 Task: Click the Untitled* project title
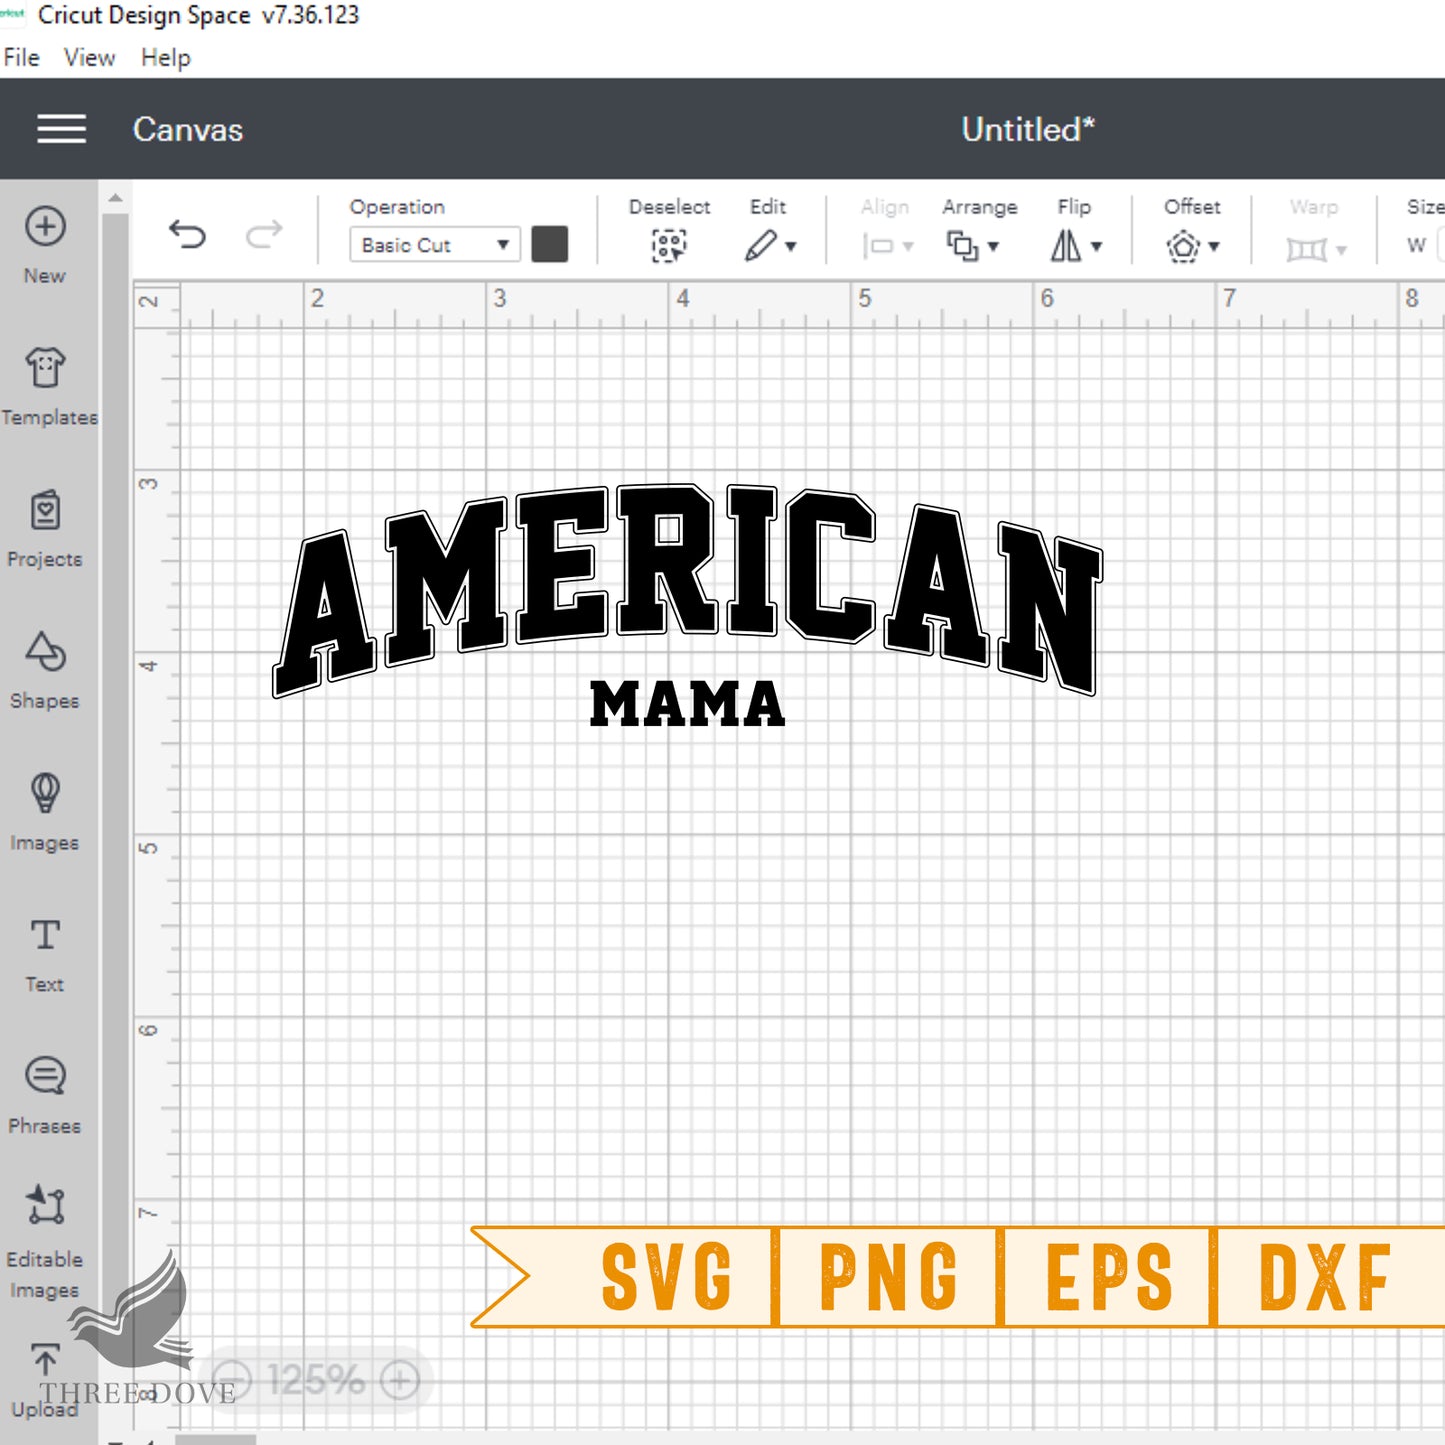[1028, 129]
